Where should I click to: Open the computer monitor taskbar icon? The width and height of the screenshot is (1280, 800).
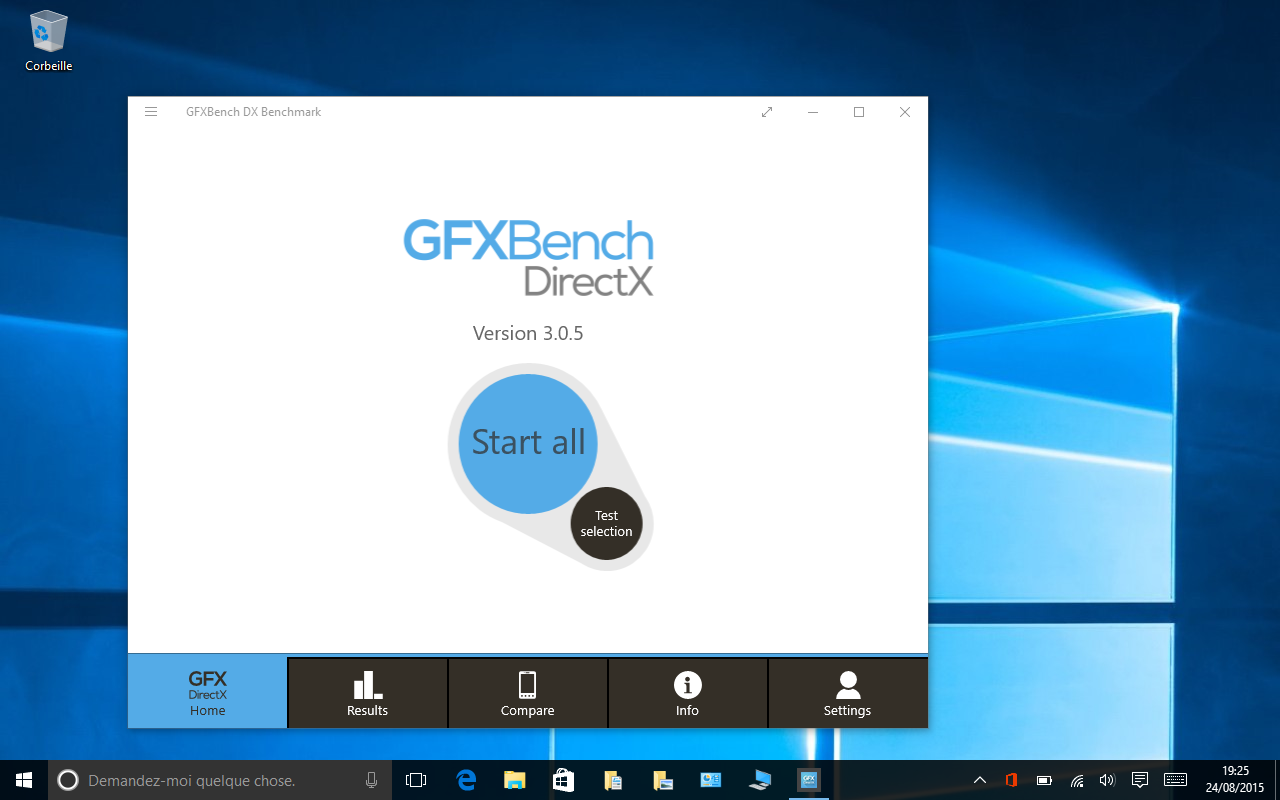click(760, 780)
